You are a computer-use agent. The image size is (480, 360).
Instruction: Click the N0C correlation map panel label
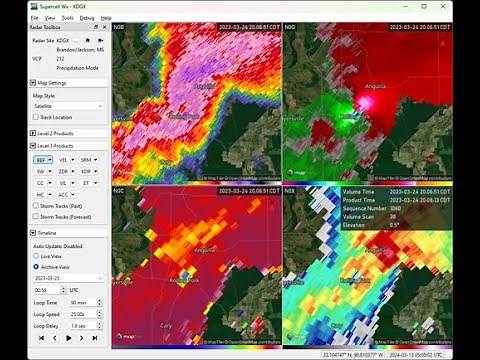pyautogui.click(x=118, y=191)
